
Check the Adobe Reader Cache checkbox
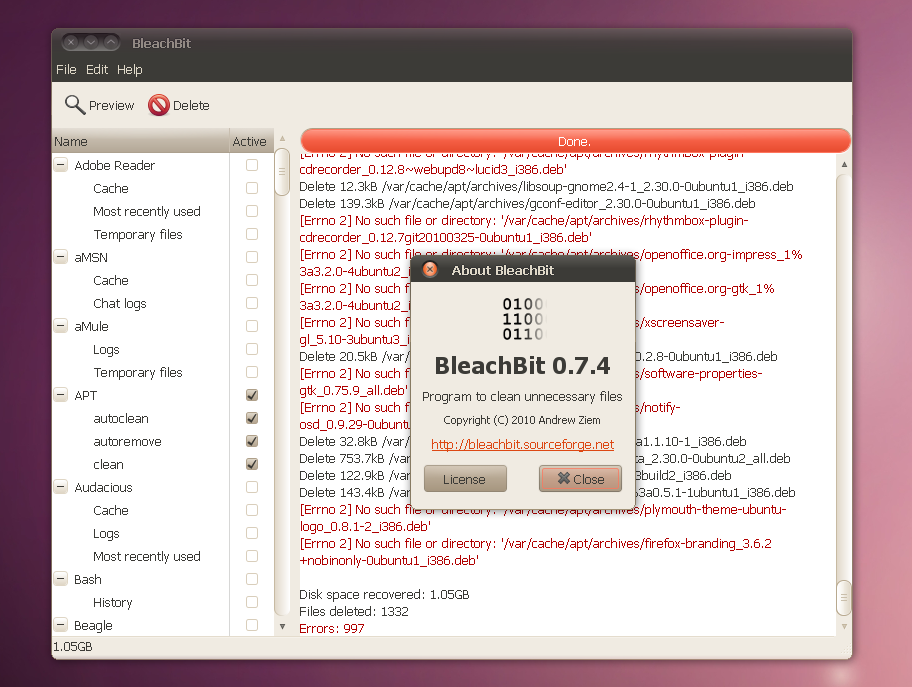pyautogui.click(x=252, y=188)
